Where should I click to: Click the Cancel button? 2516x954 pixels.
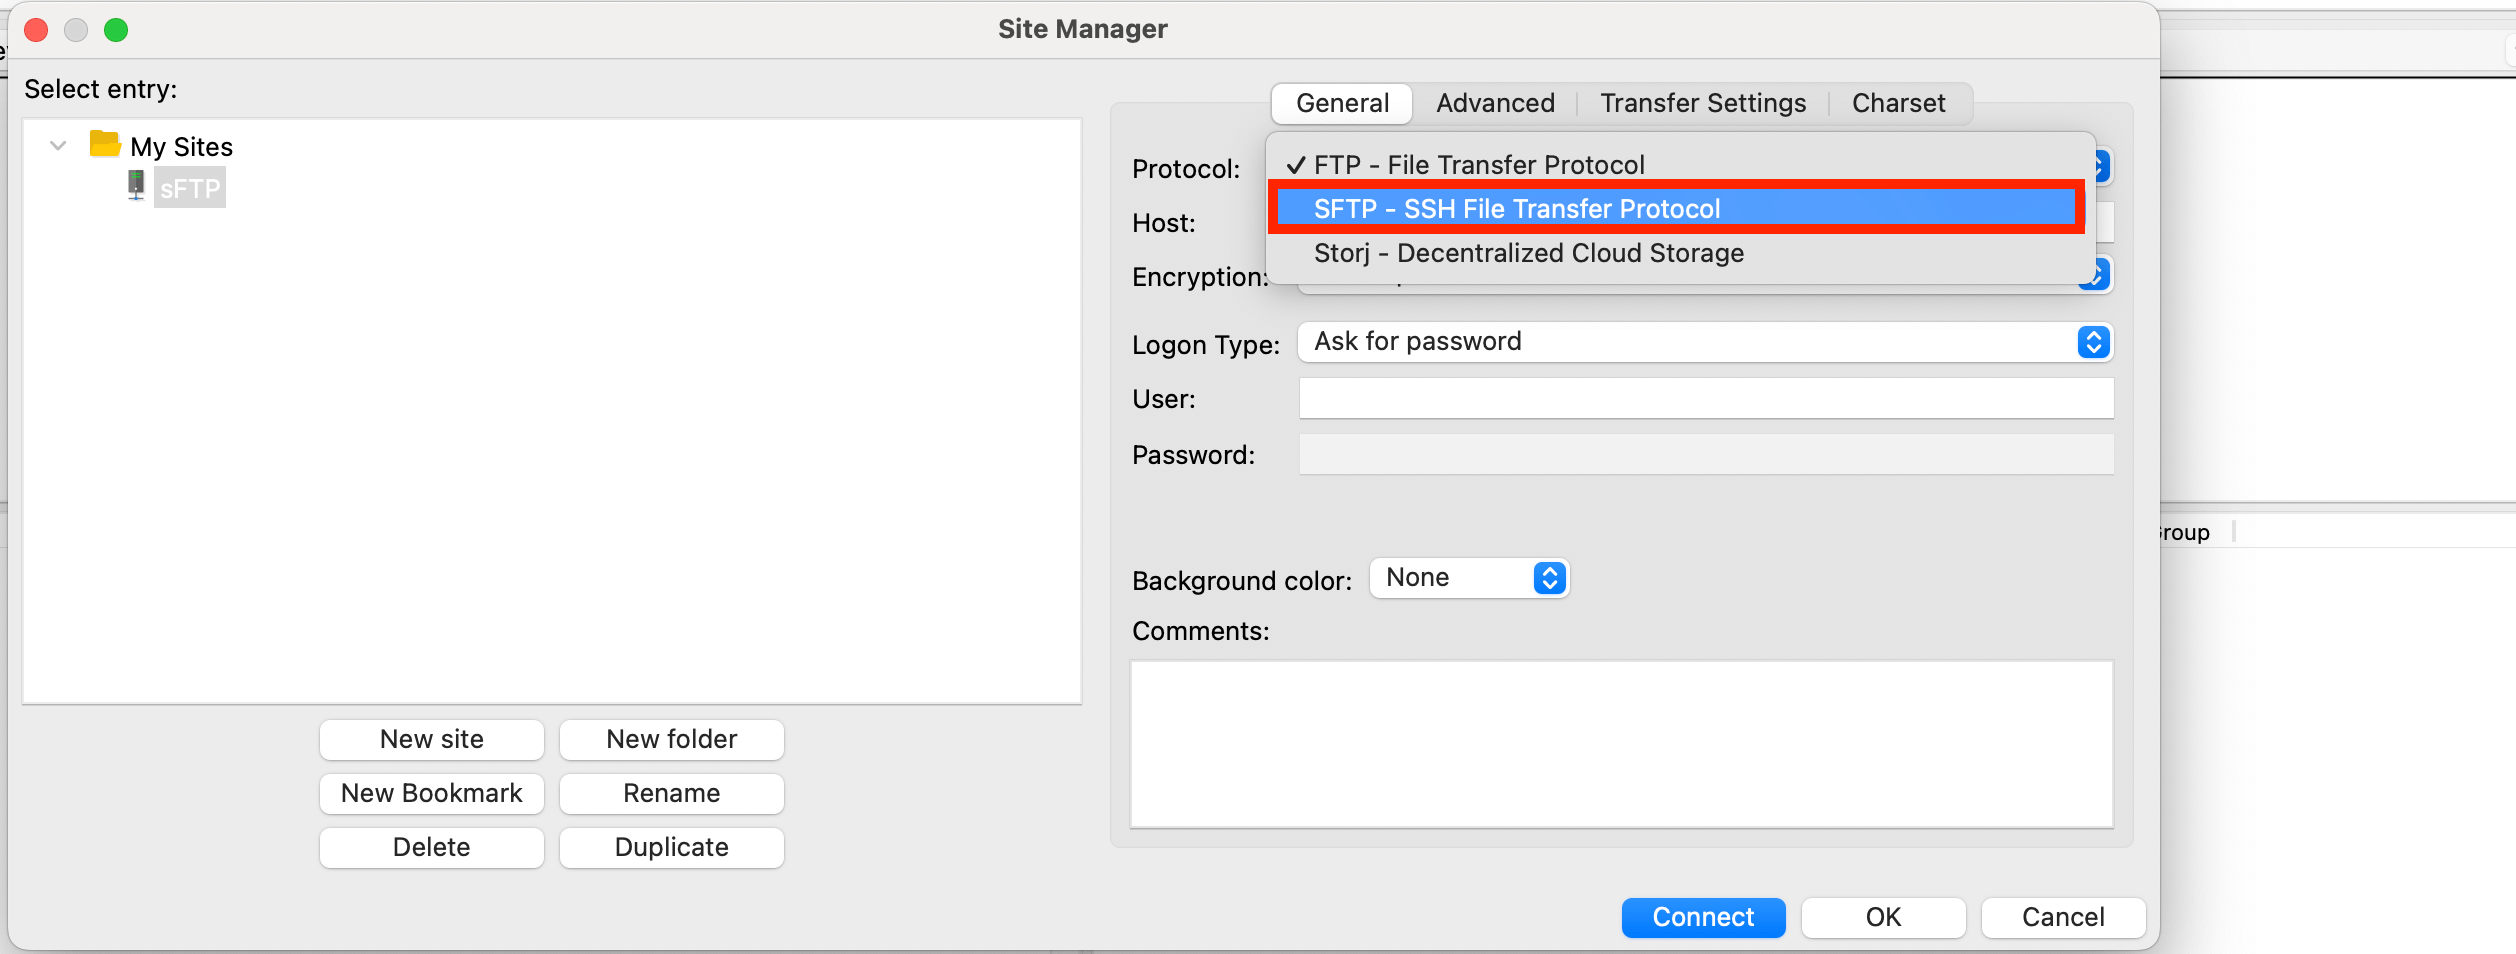(x=2063, y=917)
